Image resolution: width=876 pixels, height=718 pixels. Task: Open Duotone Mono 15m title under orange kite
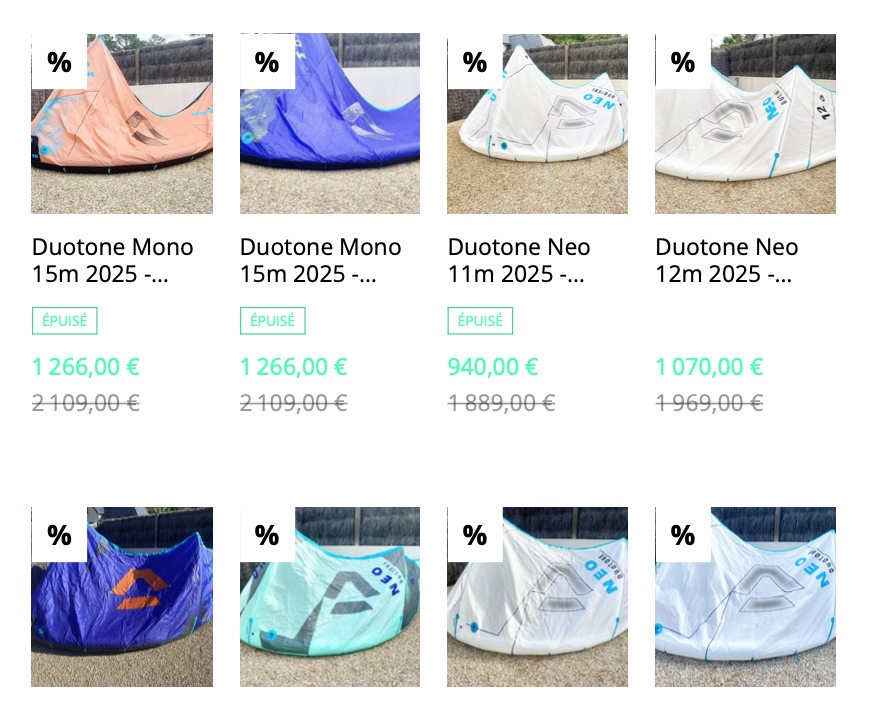[113, 260]
